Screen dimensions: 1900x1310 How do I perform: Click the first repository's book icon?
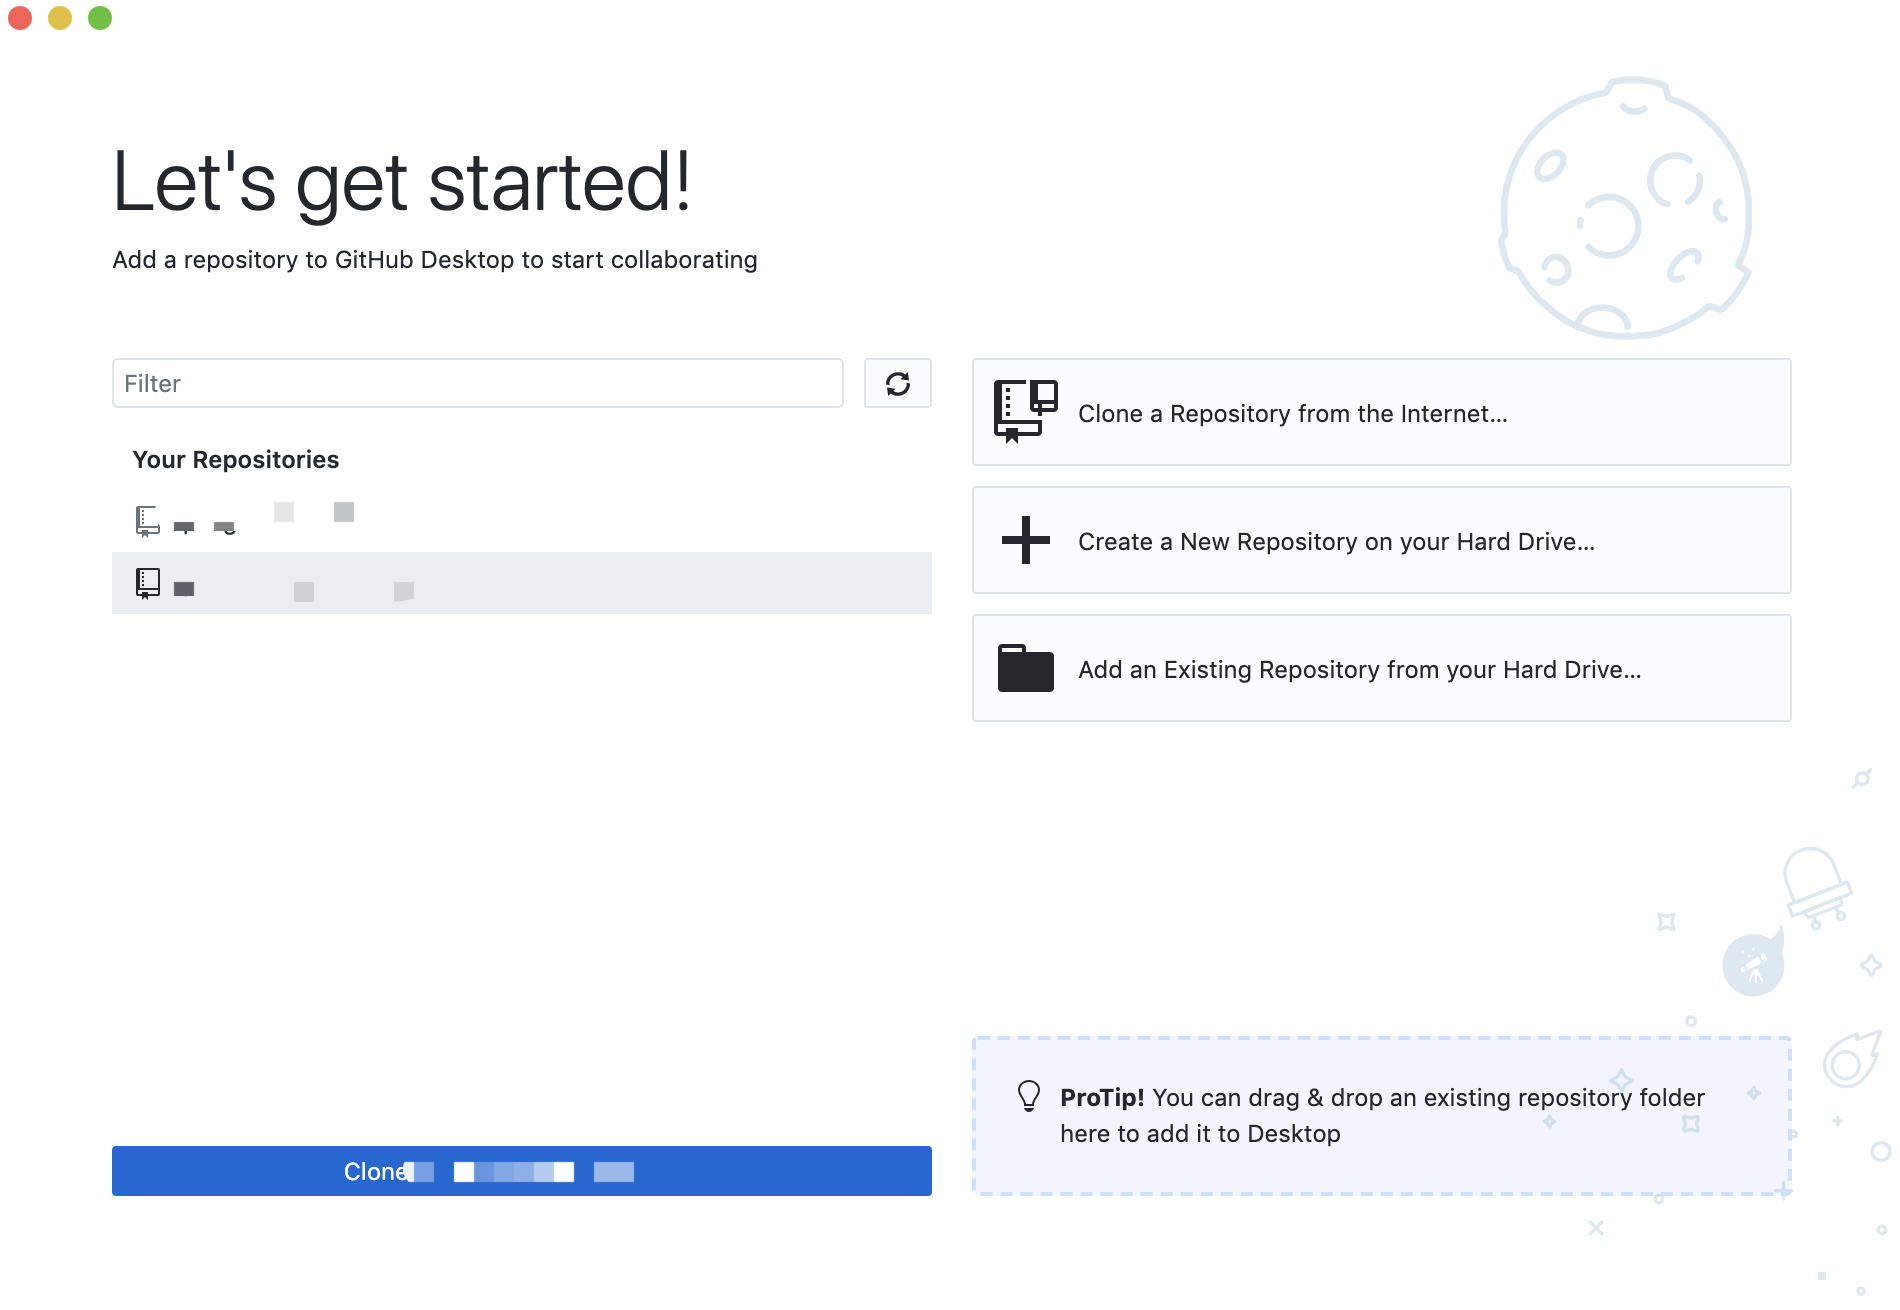click(x=147, y=520)
